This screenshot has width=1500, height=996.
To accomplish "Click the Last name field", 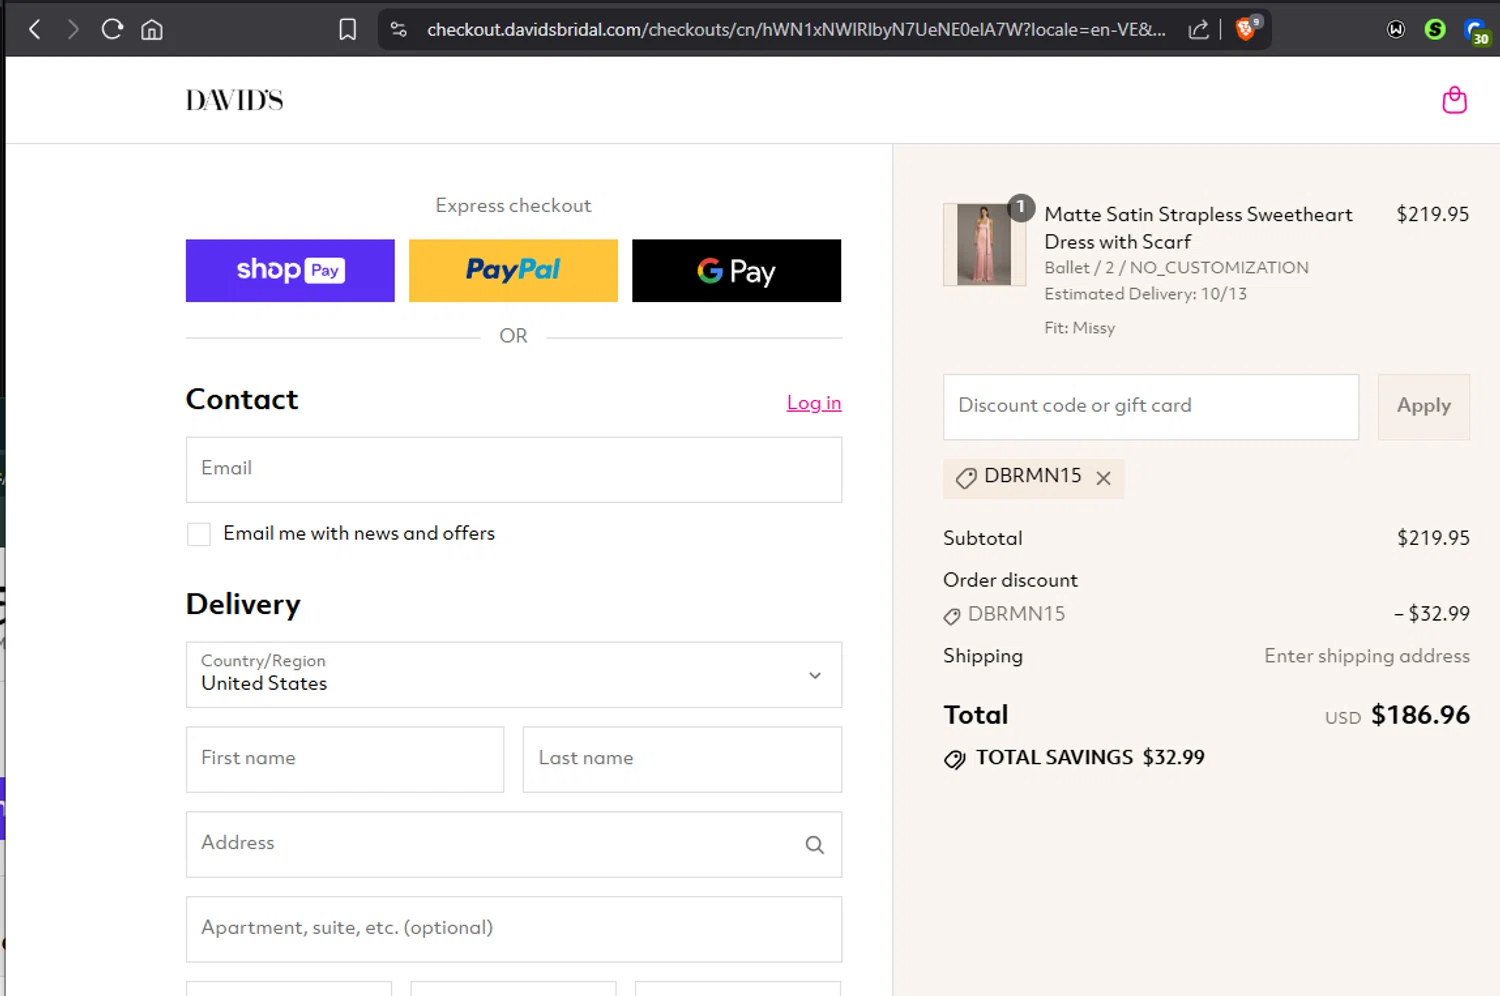I will tap(682, 759).
